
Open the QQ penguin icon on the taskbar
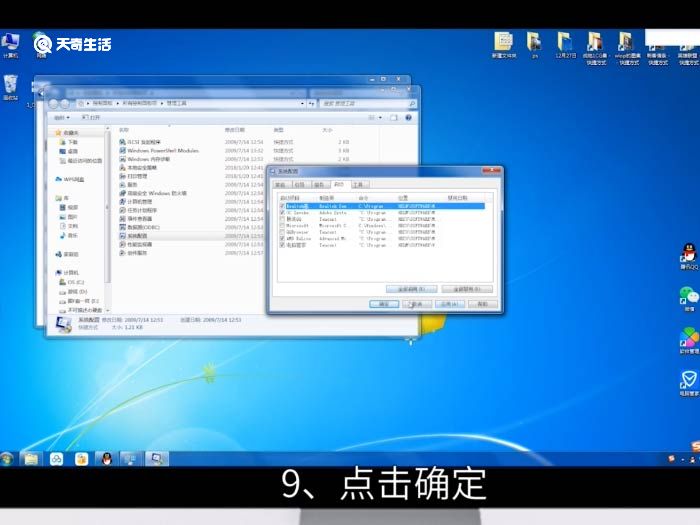coord(106,458)
